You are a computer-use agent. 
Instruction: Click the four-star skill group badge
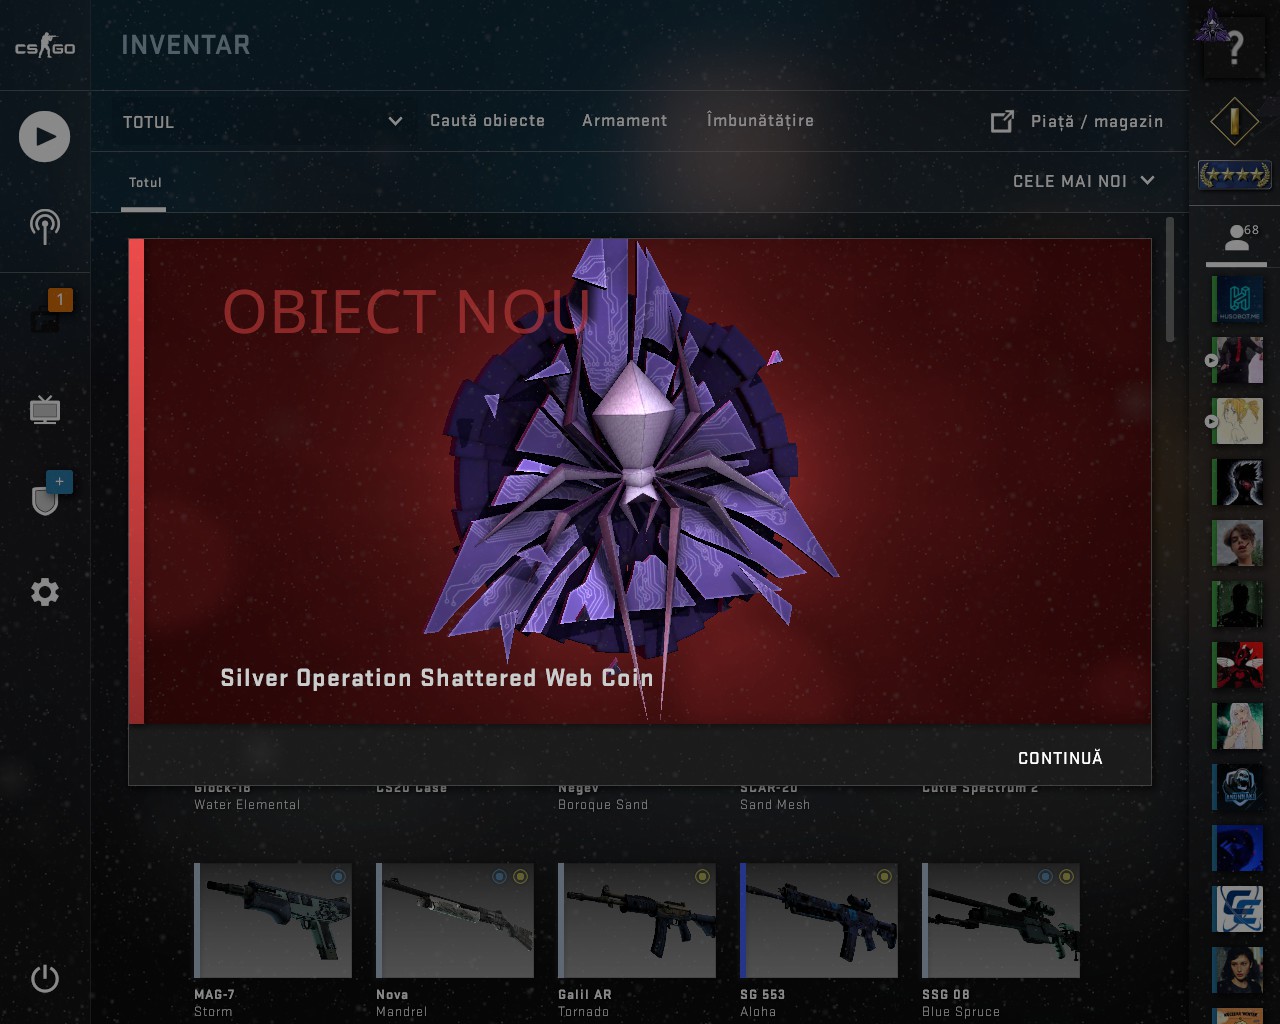click(x=1235, y=175)
